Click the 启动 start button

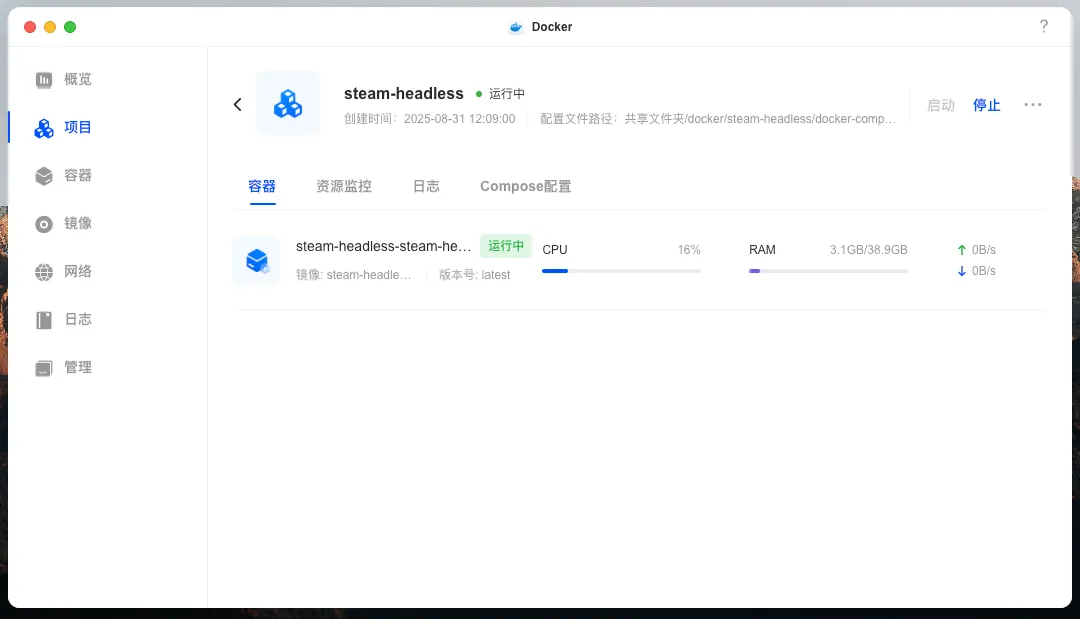940,104
